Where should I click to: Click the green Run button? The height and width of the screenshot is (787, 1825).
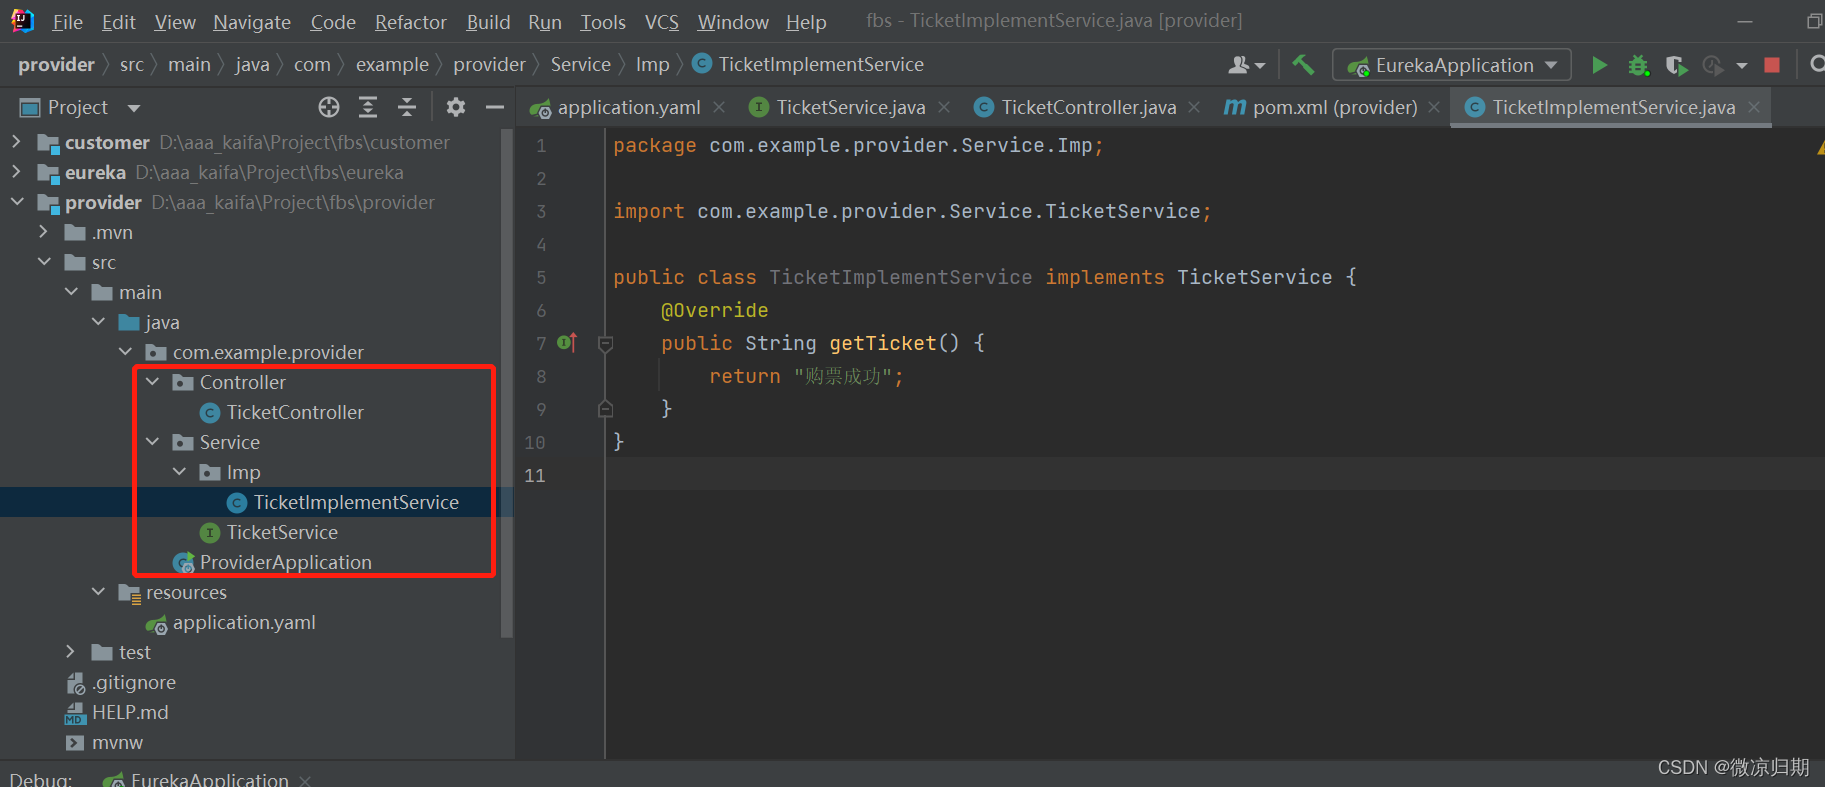point(1599,65)
